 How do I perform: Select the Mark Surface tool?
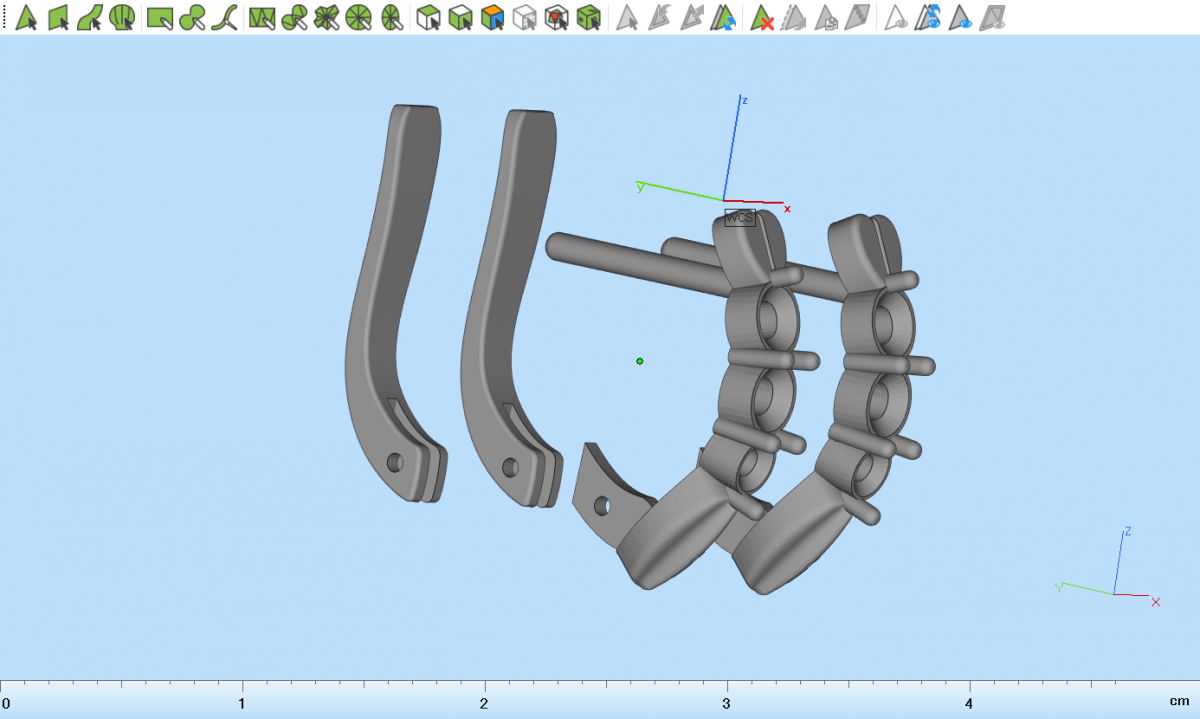(90, 17)
